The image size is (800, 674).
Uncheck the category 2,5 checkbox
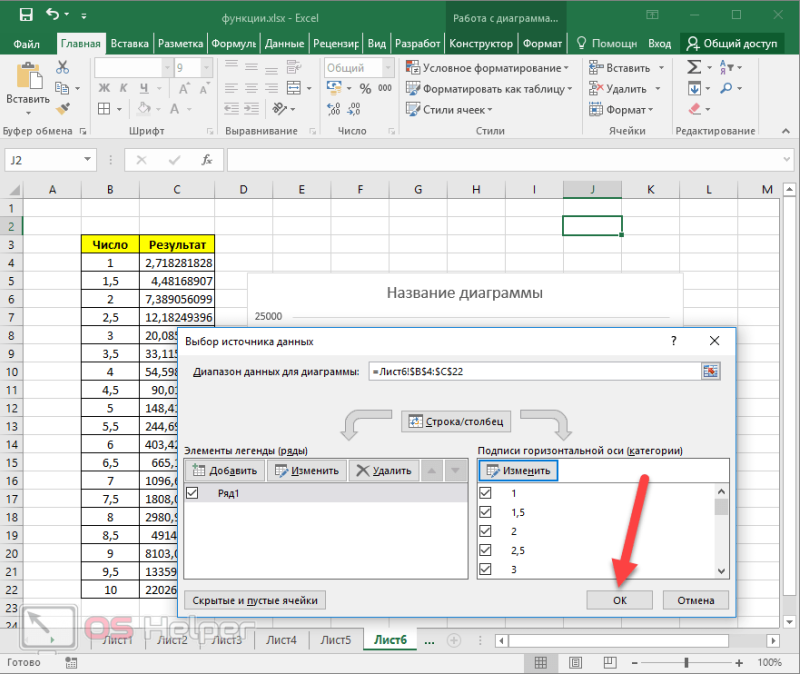pyautogui.click(x=485, y=550)
